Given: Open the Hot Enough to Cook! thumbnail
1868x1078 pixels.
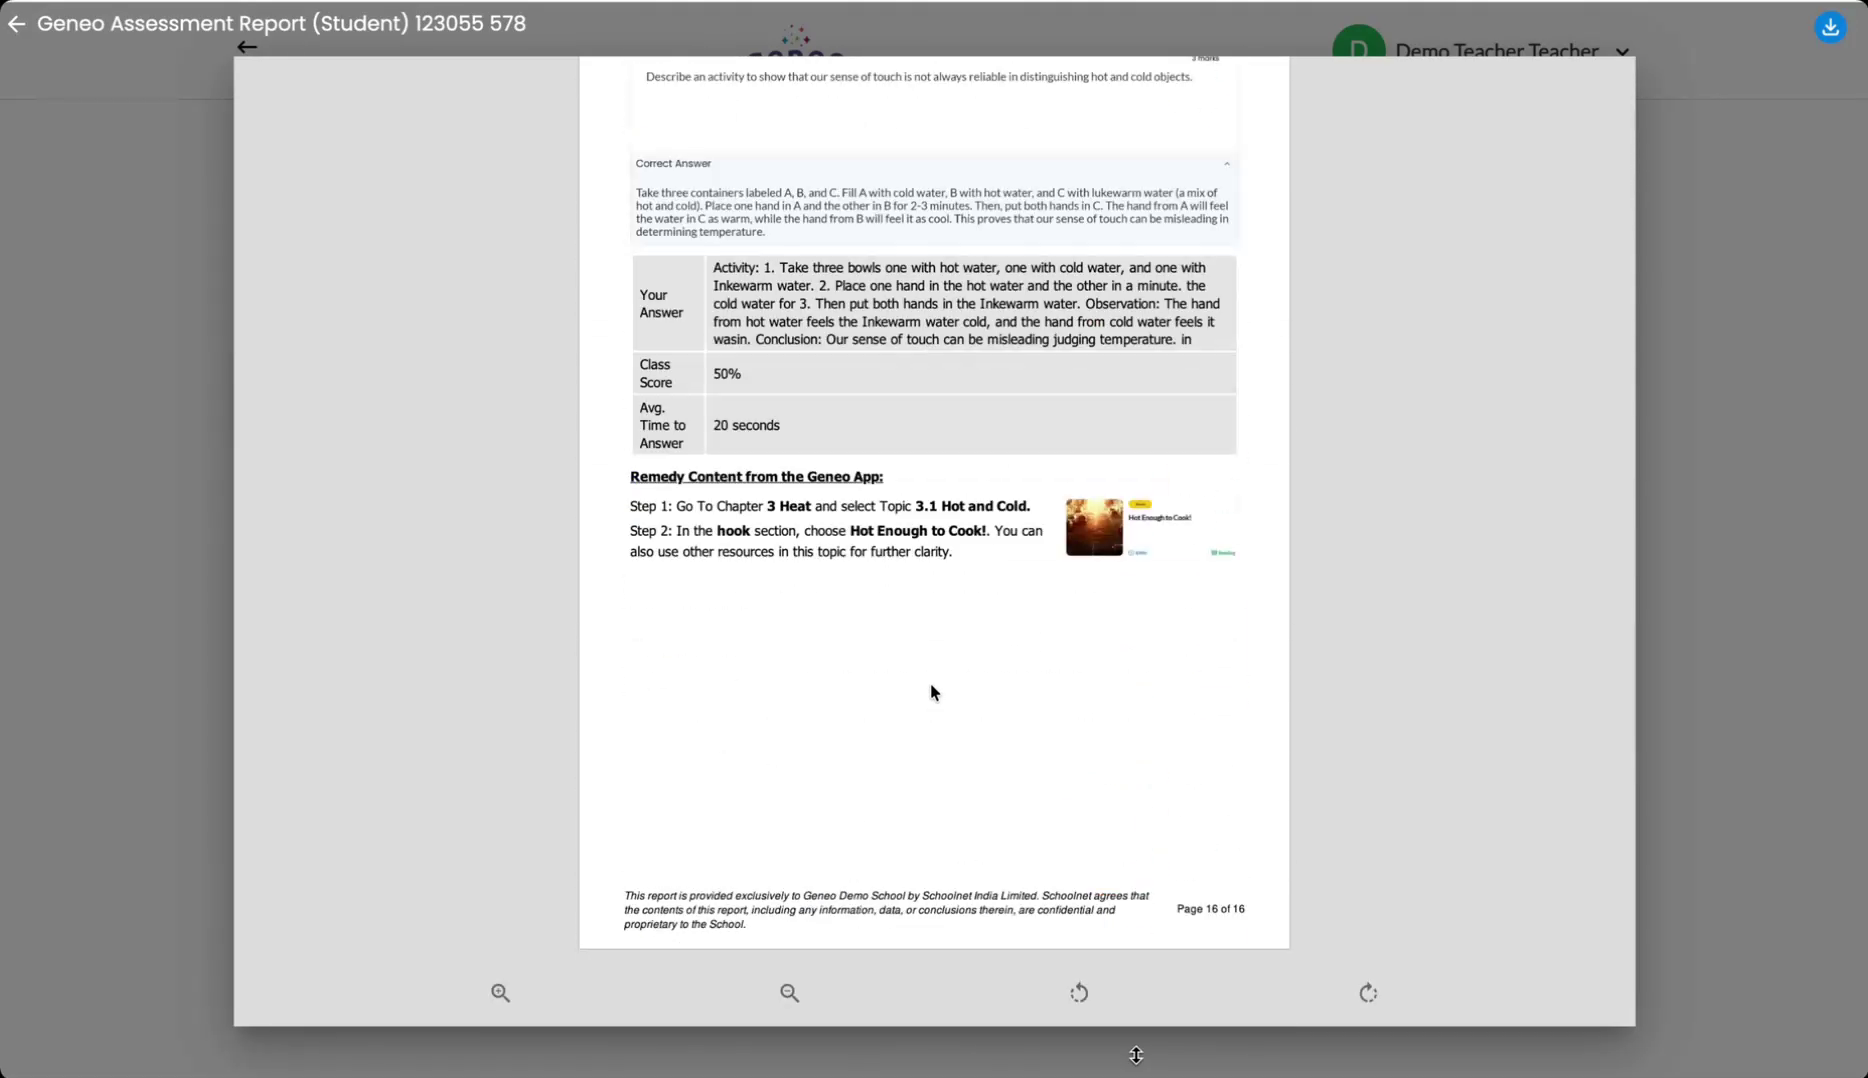Looking at the screenshot, I should click(1093, 527).
